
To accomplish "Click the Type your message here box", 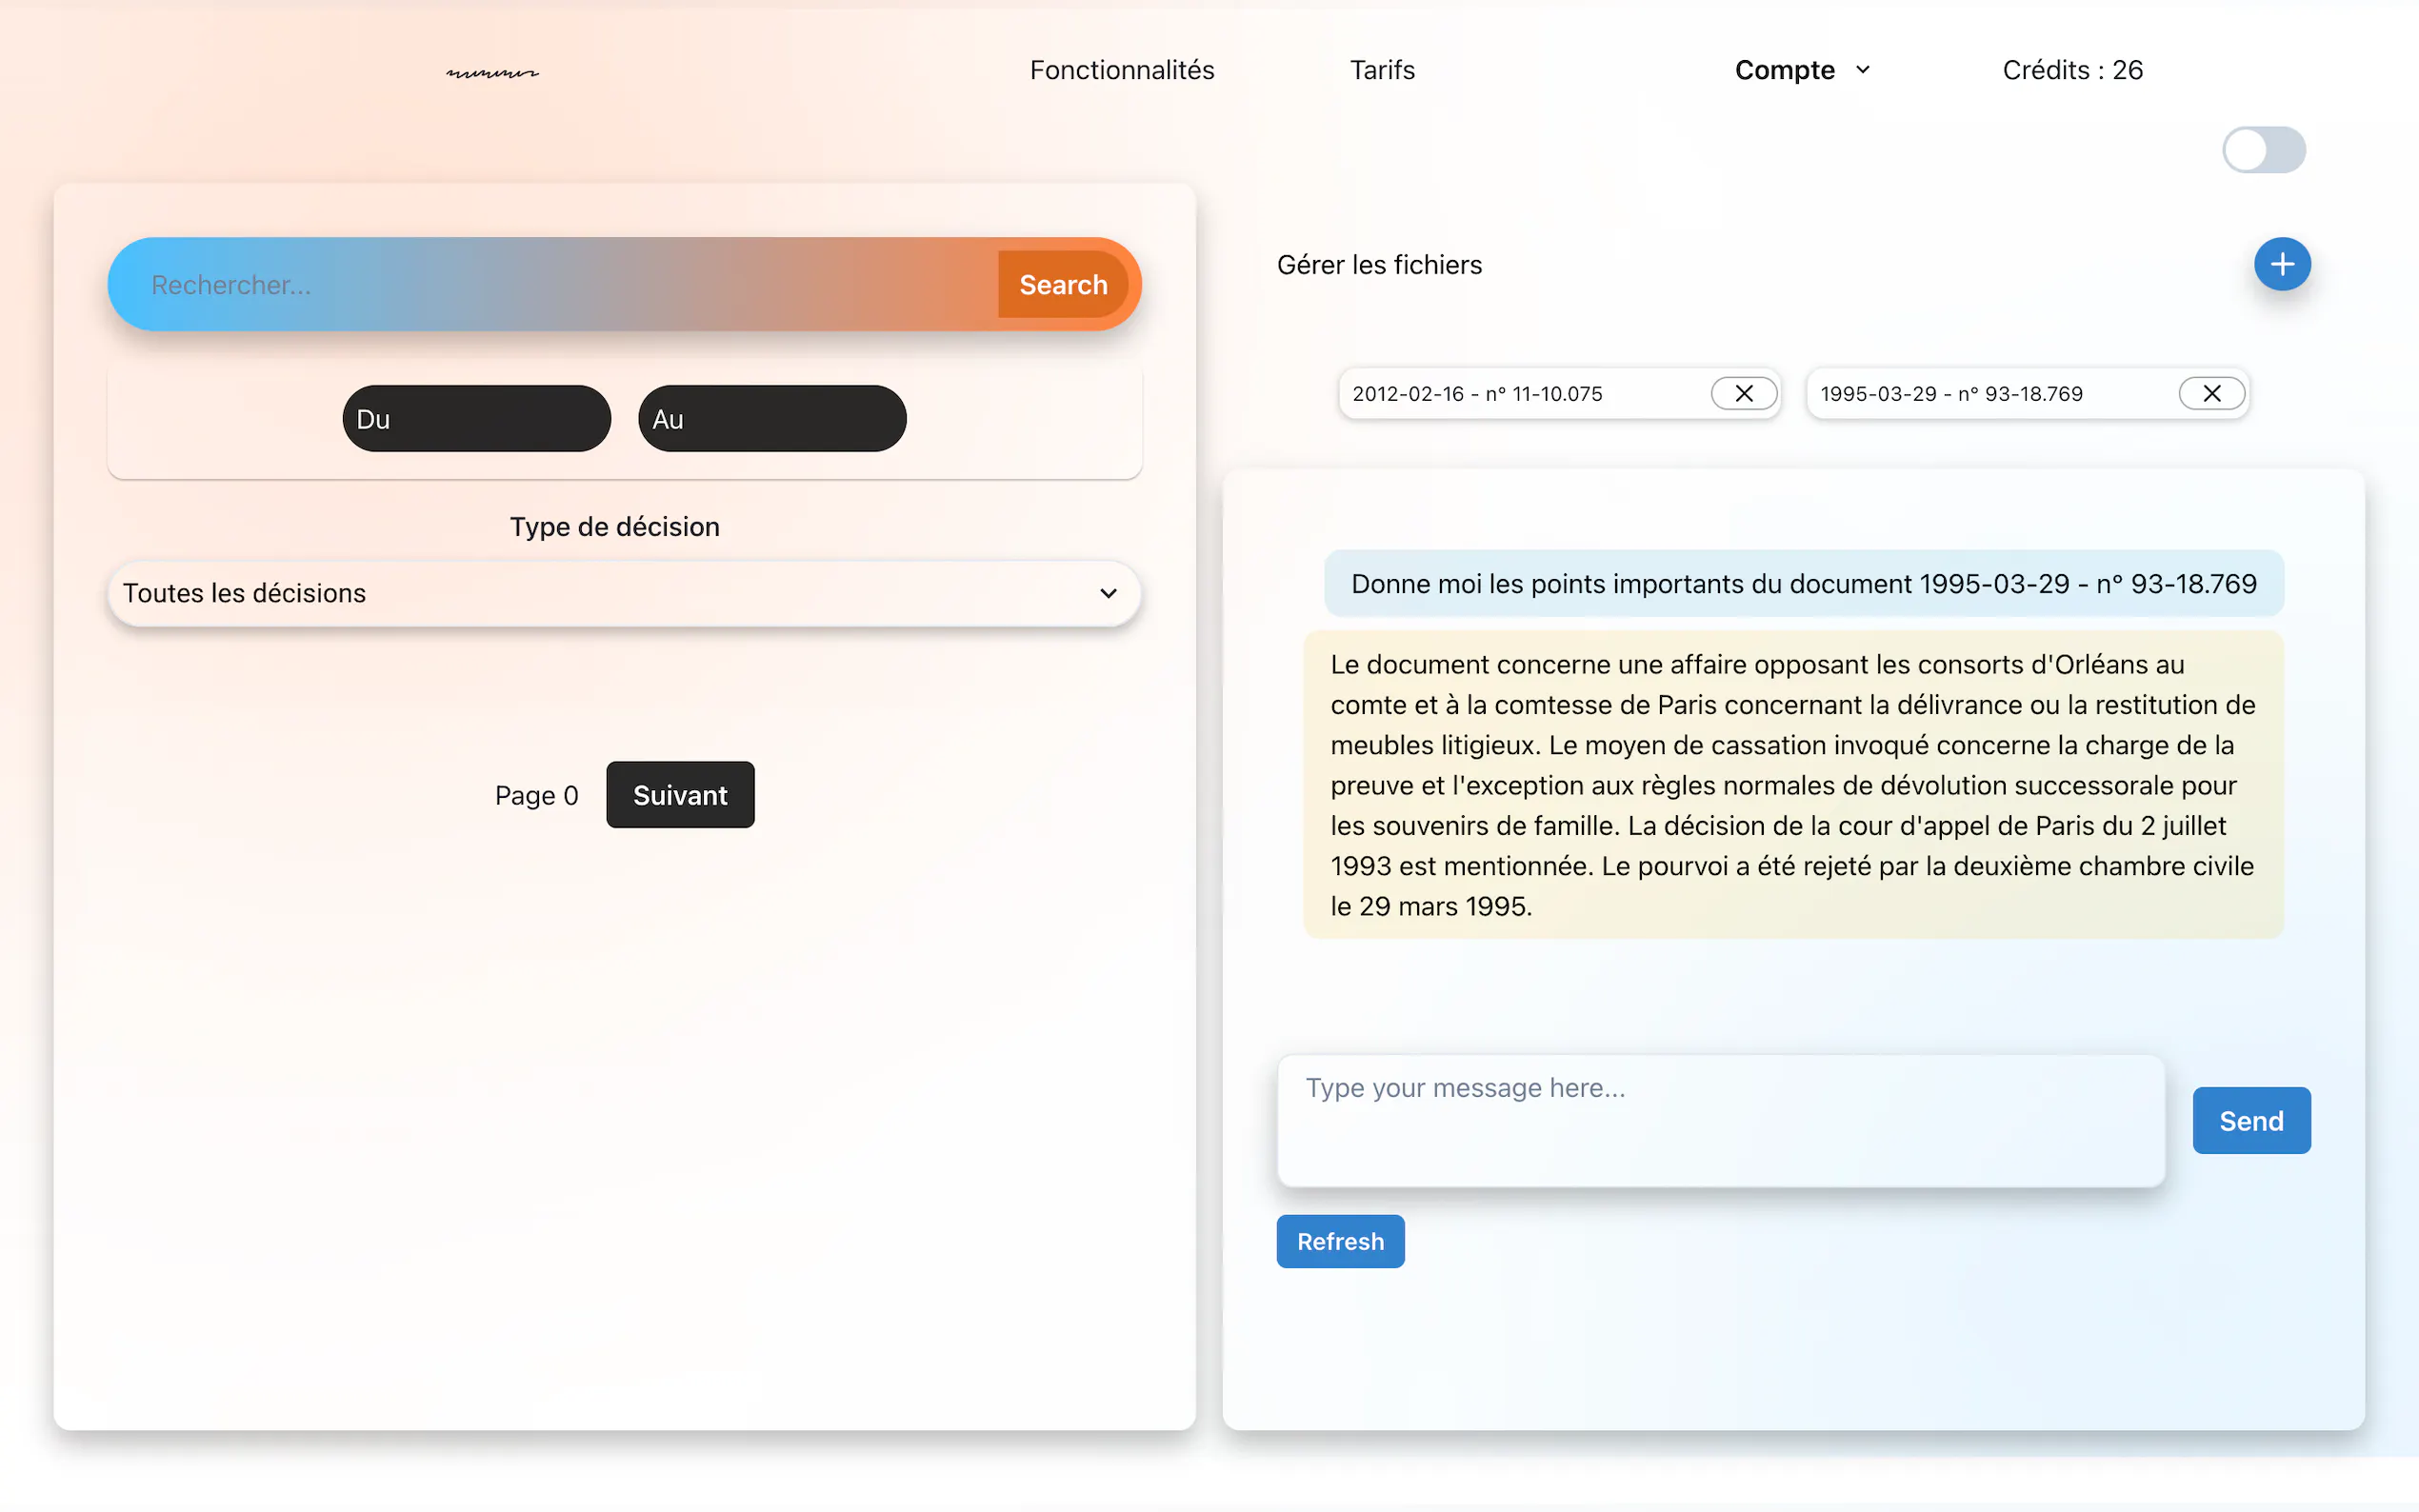I will 1720,1120.
